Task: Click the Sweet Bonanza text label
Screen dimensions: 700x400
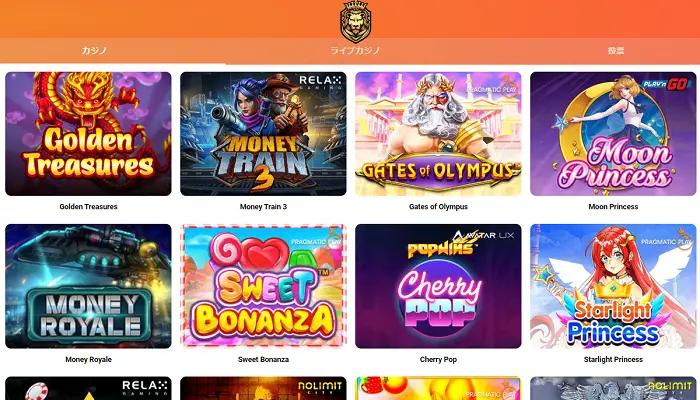Action: pos(263,359)
